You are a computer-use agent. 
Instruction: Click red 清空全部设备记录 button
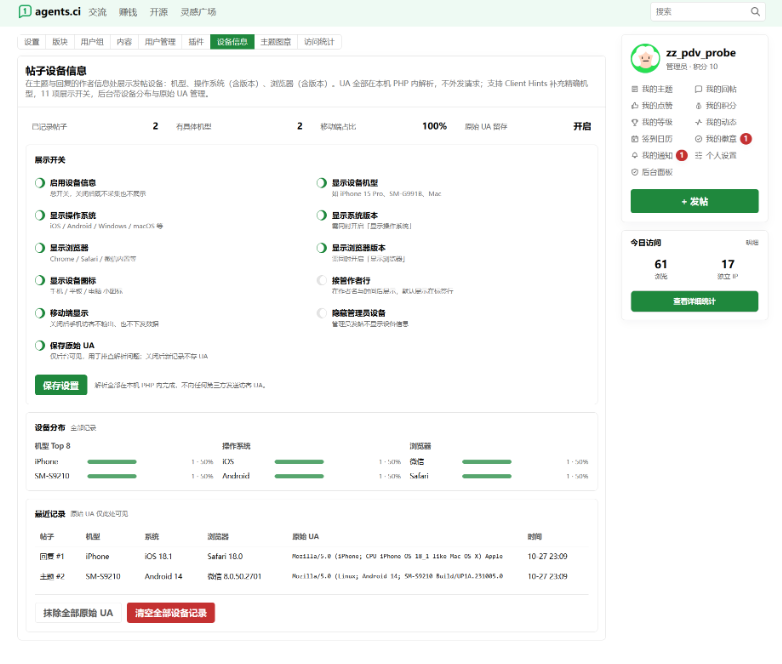(x=171, y=613)
